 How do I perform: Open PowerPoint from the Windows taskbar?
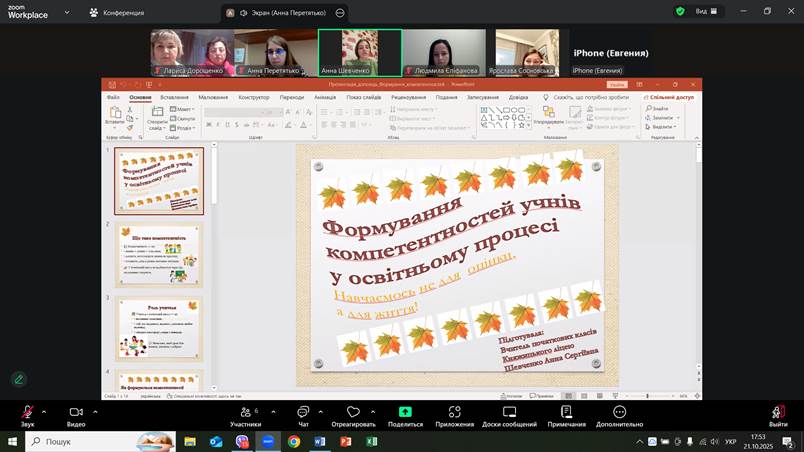pyautogui.click(x=346, y=441)
